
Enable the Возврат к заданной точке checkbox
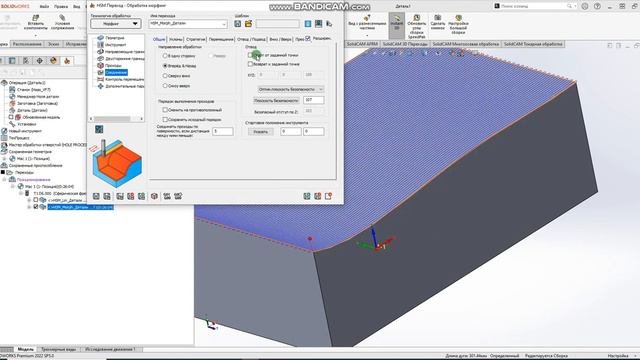tap(250, 64)
